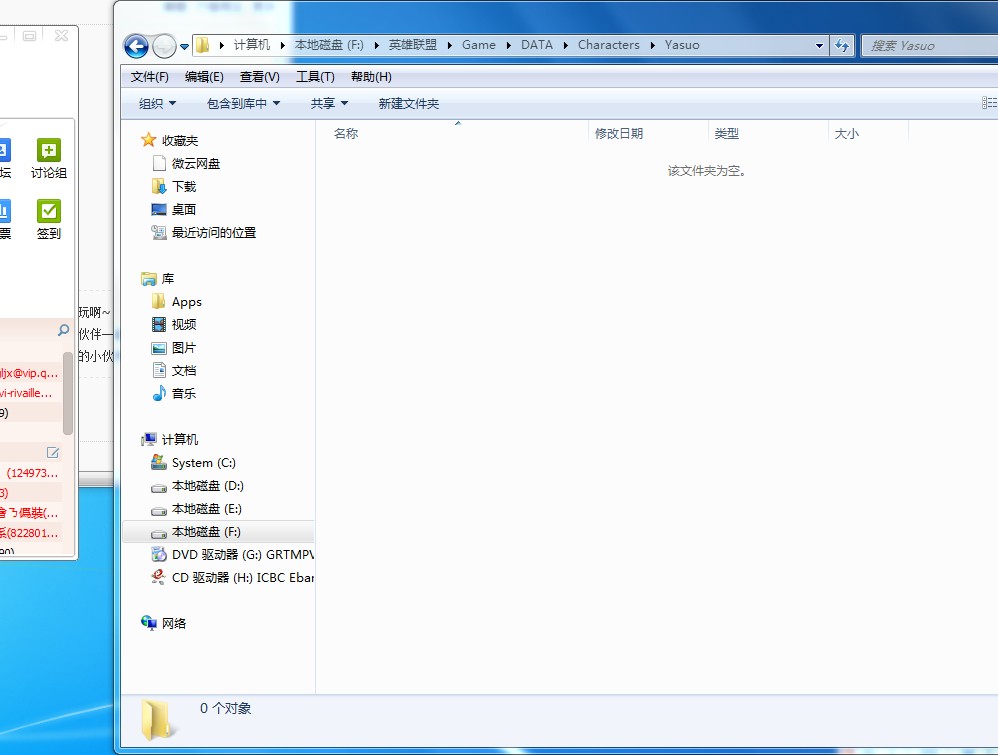Screen dimensions: 998x755
Task: Open address bar history dropdown
Action: point(819,46)
